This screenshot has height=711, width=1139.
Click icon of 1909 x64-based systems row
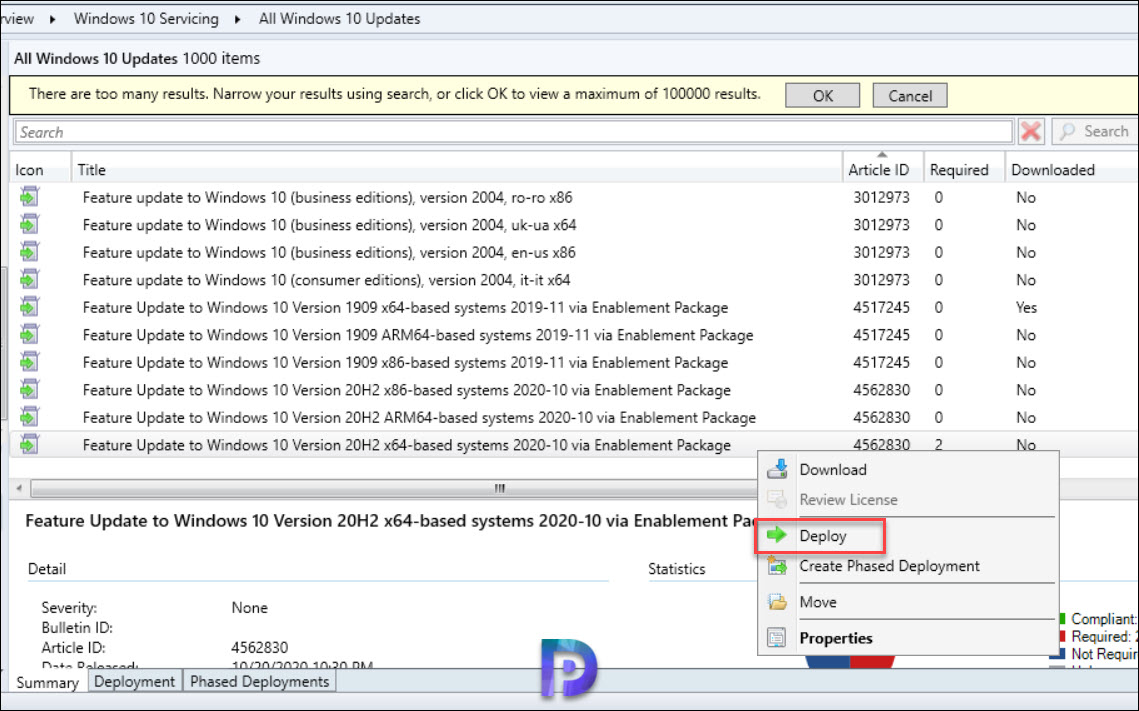[x=29, y=307]
